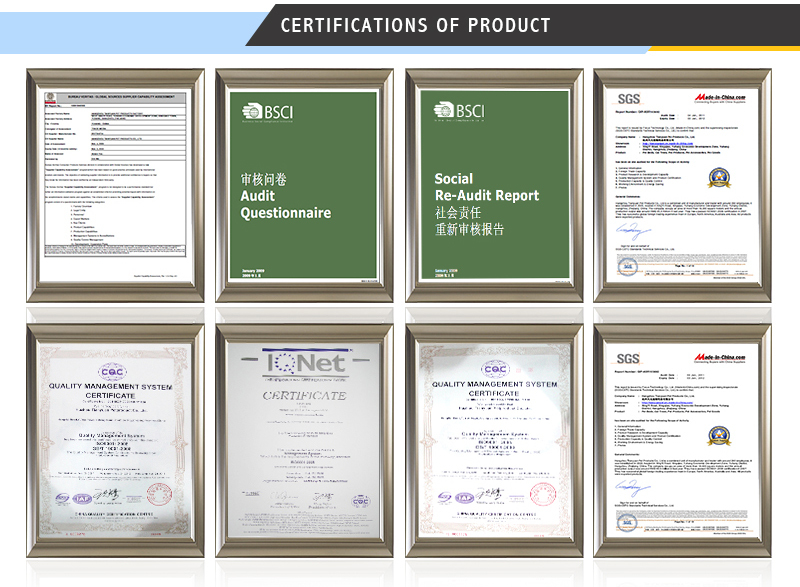Click the blue signature on top-right SGS report
Screen dimensions: 800x587
tap(633, 231)
